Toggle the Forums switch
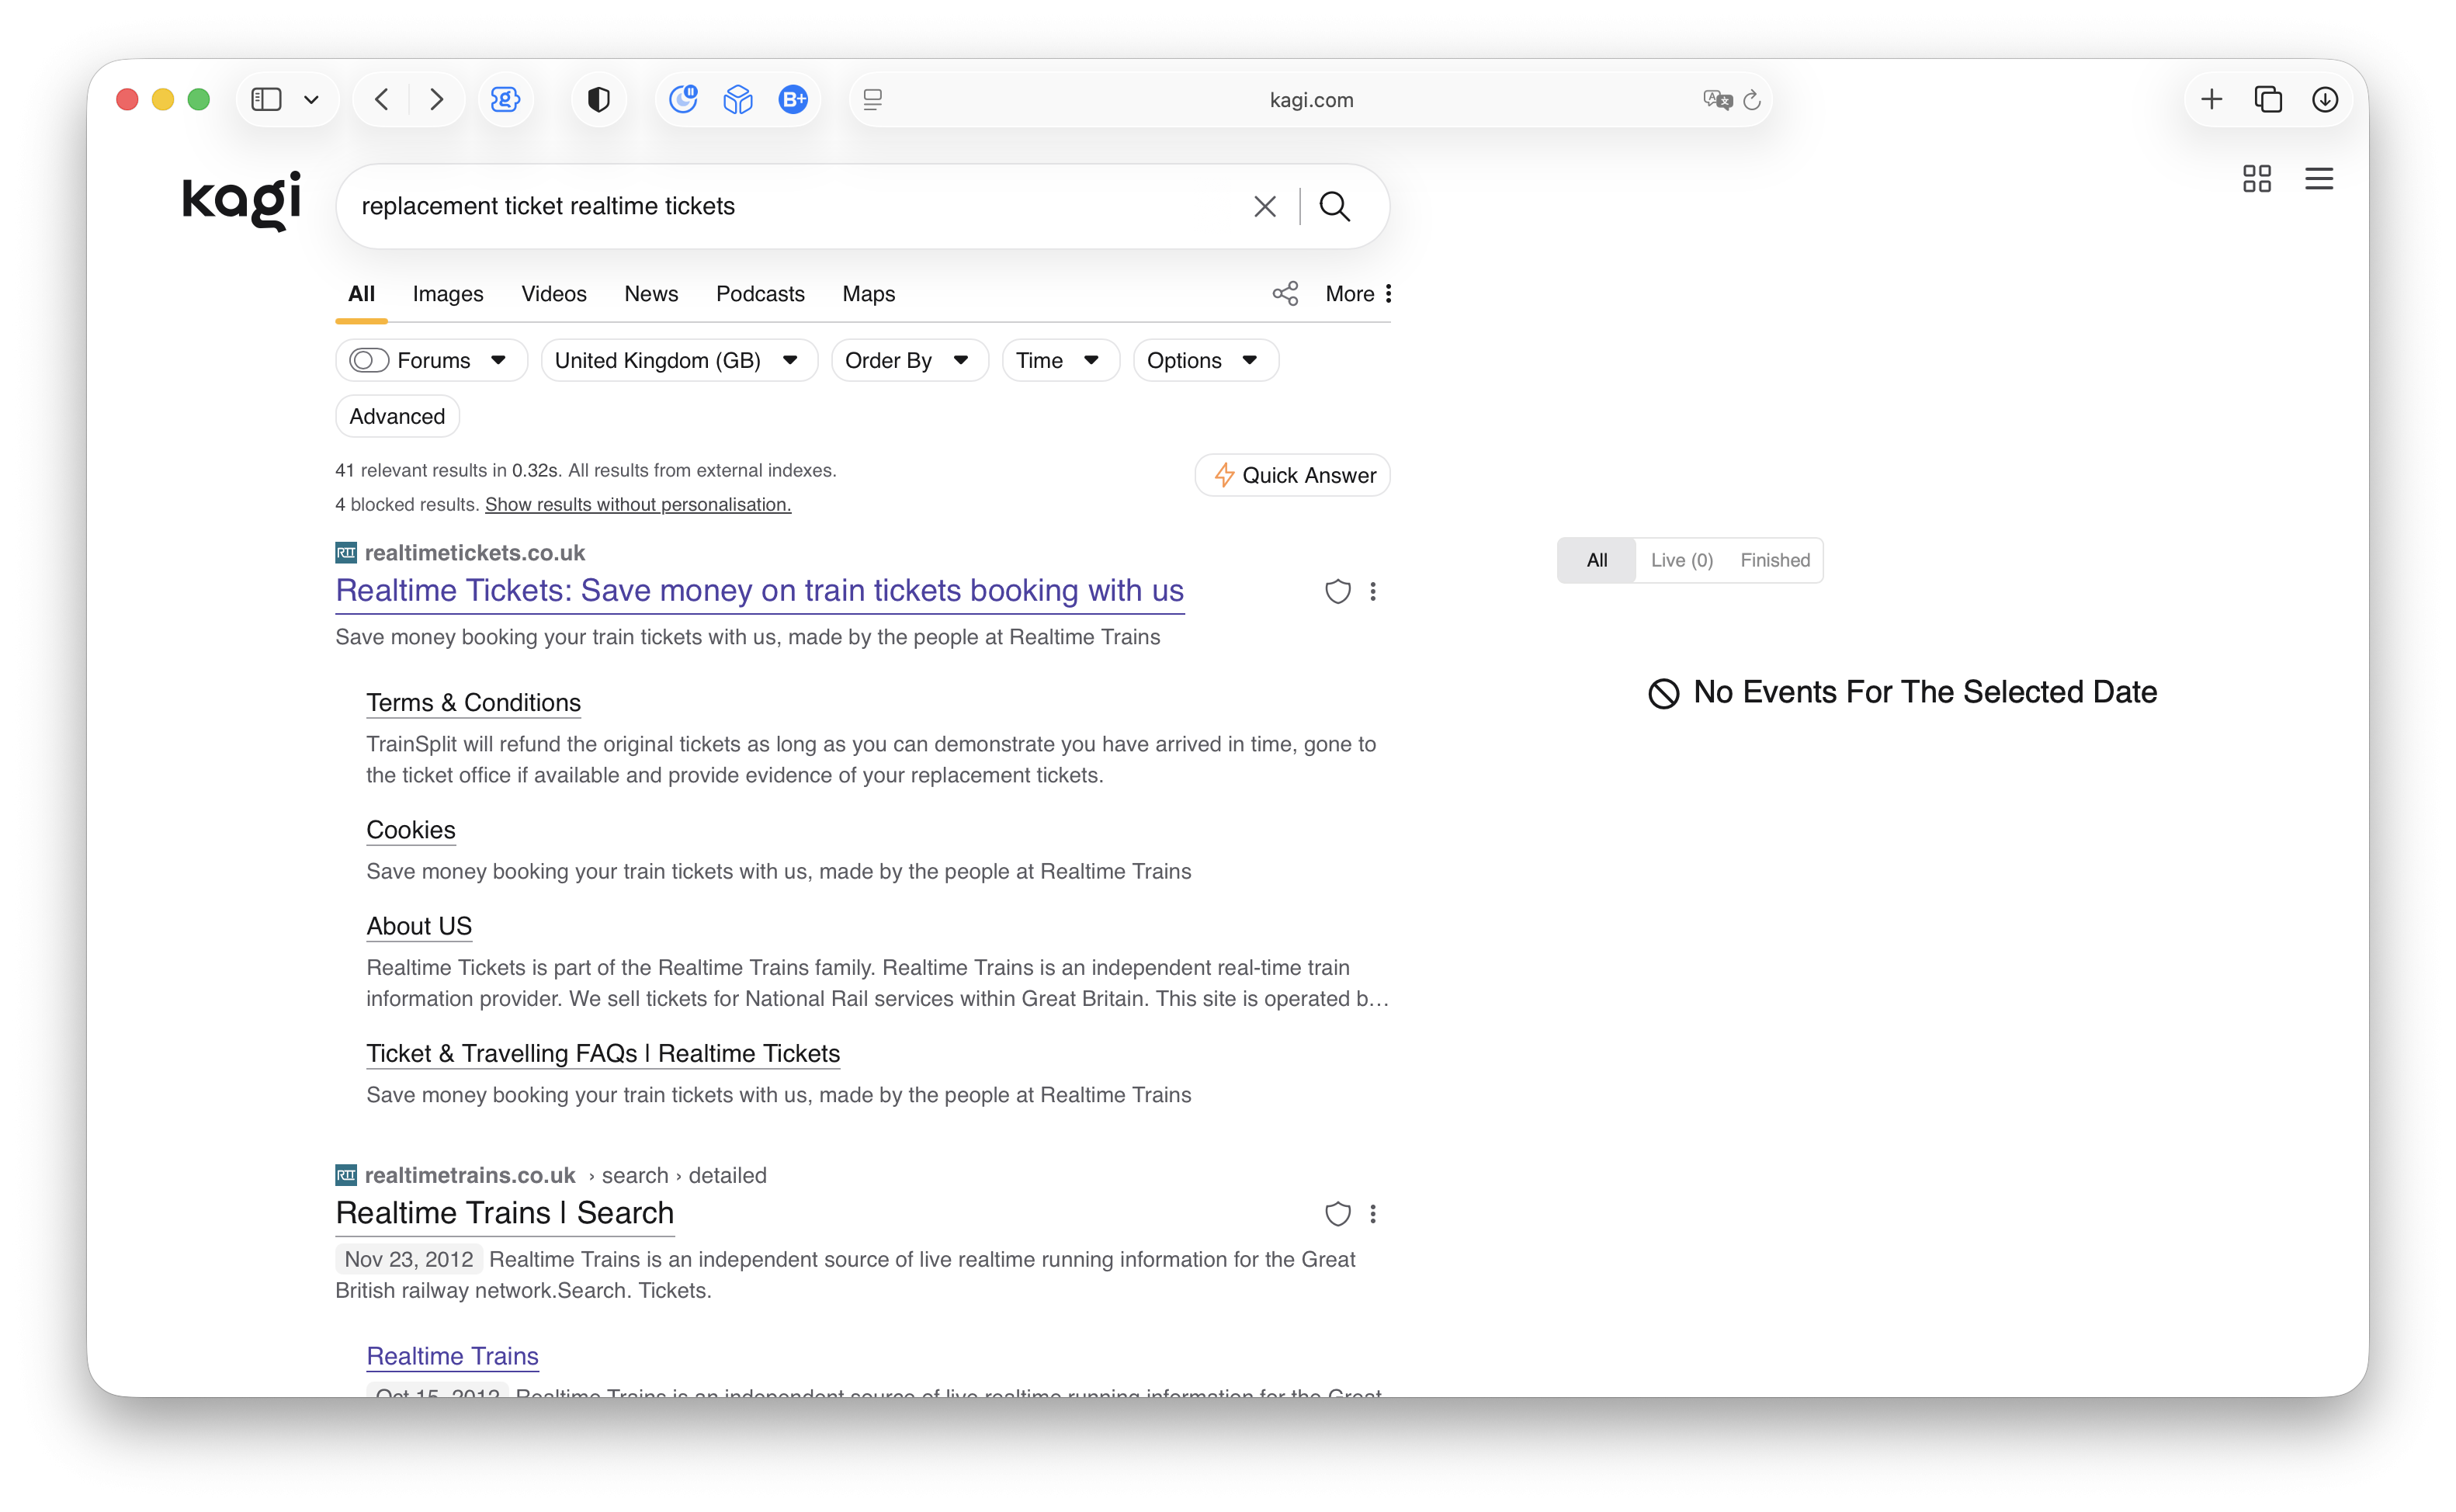This screenshot has width=2456, height=1512. tap(369, 360)
